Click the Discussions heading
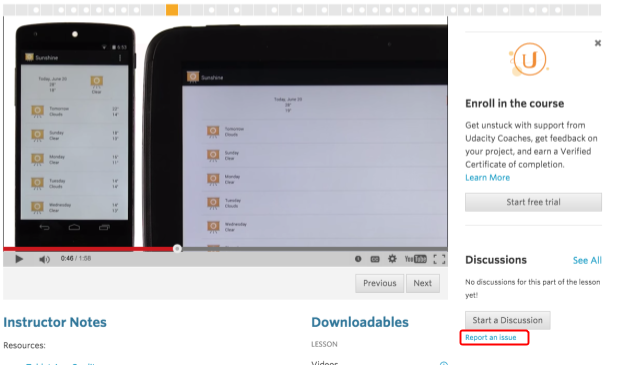 [496, 260]
